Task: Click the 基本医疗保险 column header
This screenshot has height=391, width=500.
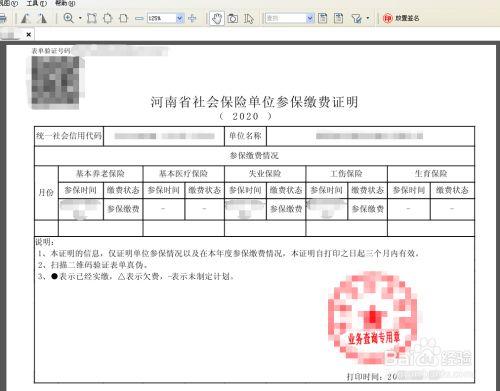Action: (183, 174)
